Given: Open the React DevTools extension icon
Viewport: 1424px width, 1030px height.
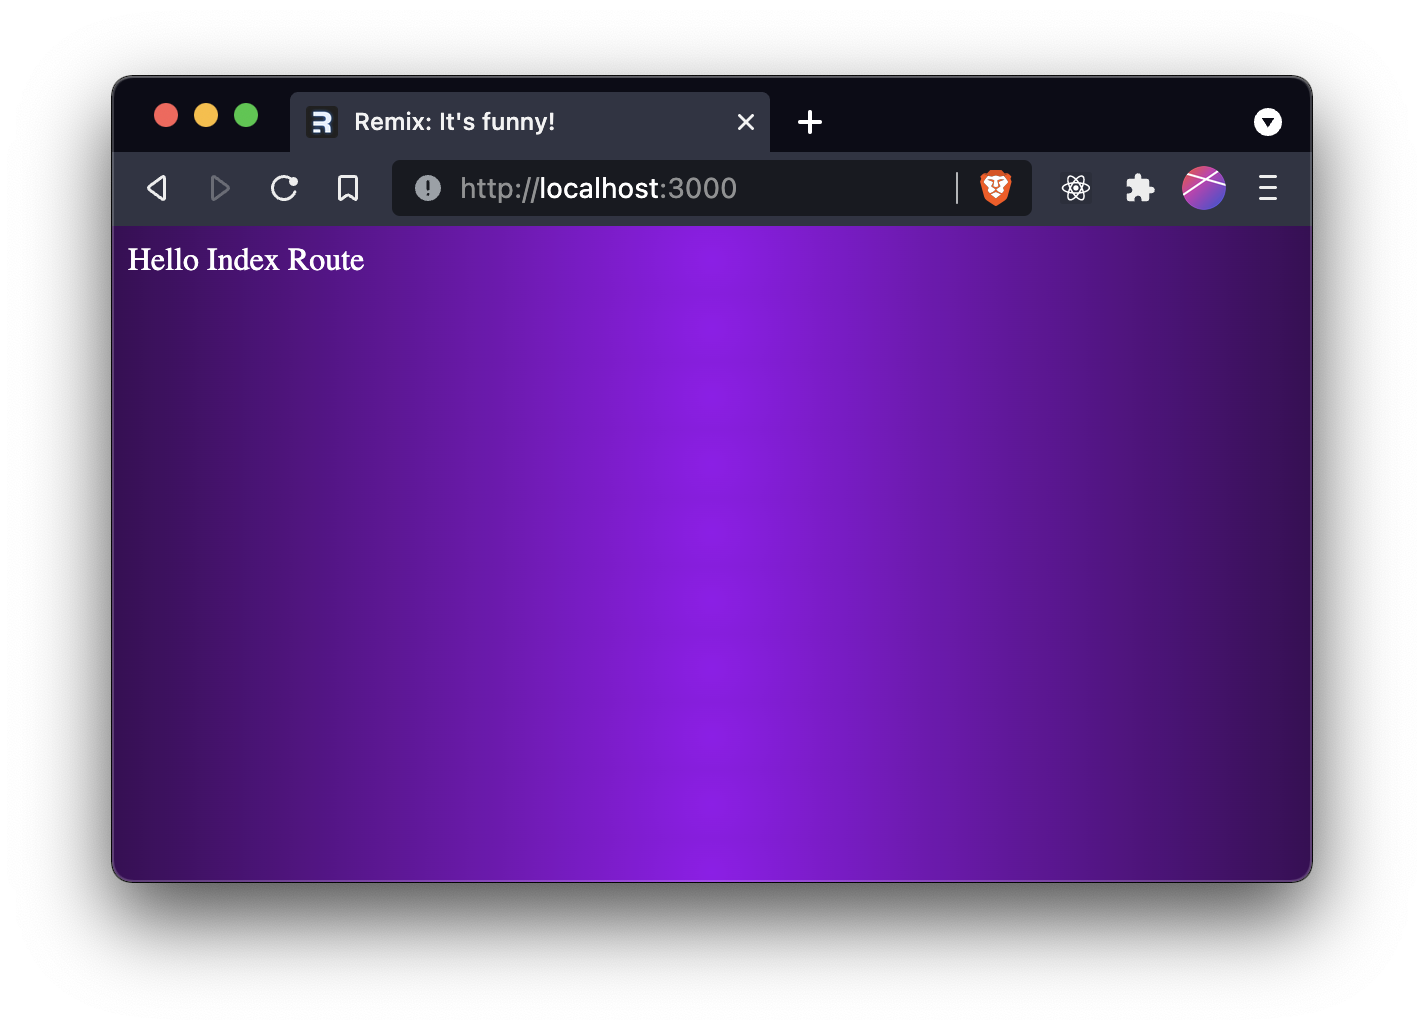Looking at the screenshot, I should (1075, 188).
